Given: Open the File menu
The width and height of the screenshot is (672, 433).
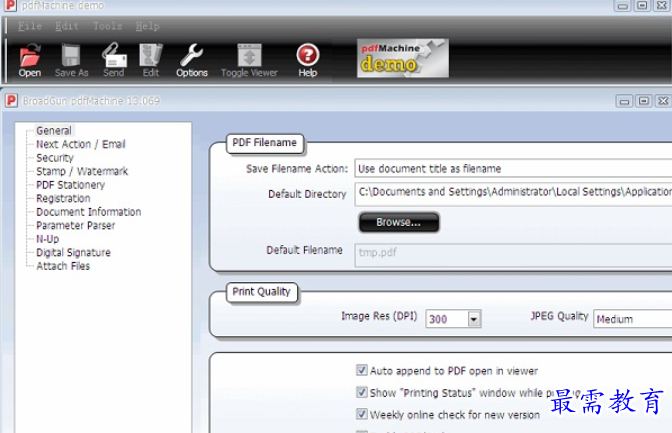Looking at the screenshot, I should (30, 26).
